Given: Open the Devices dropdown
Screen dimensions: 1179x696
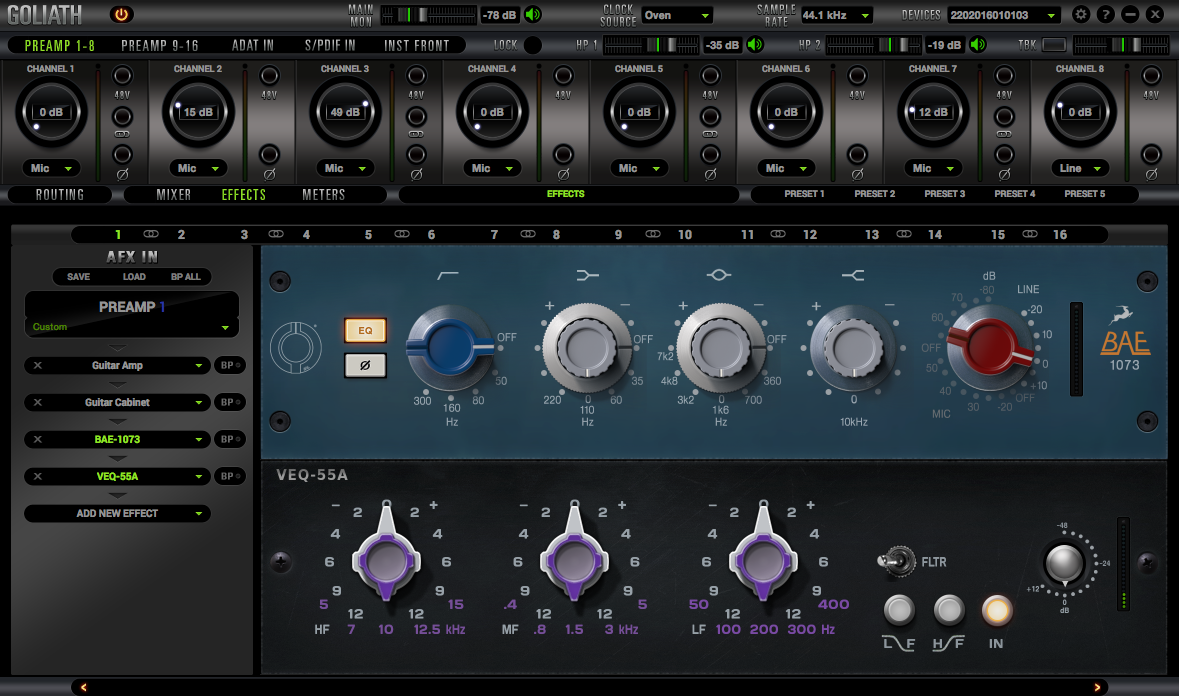Looking at the screenshot, I should click(x=1005, y=15).
